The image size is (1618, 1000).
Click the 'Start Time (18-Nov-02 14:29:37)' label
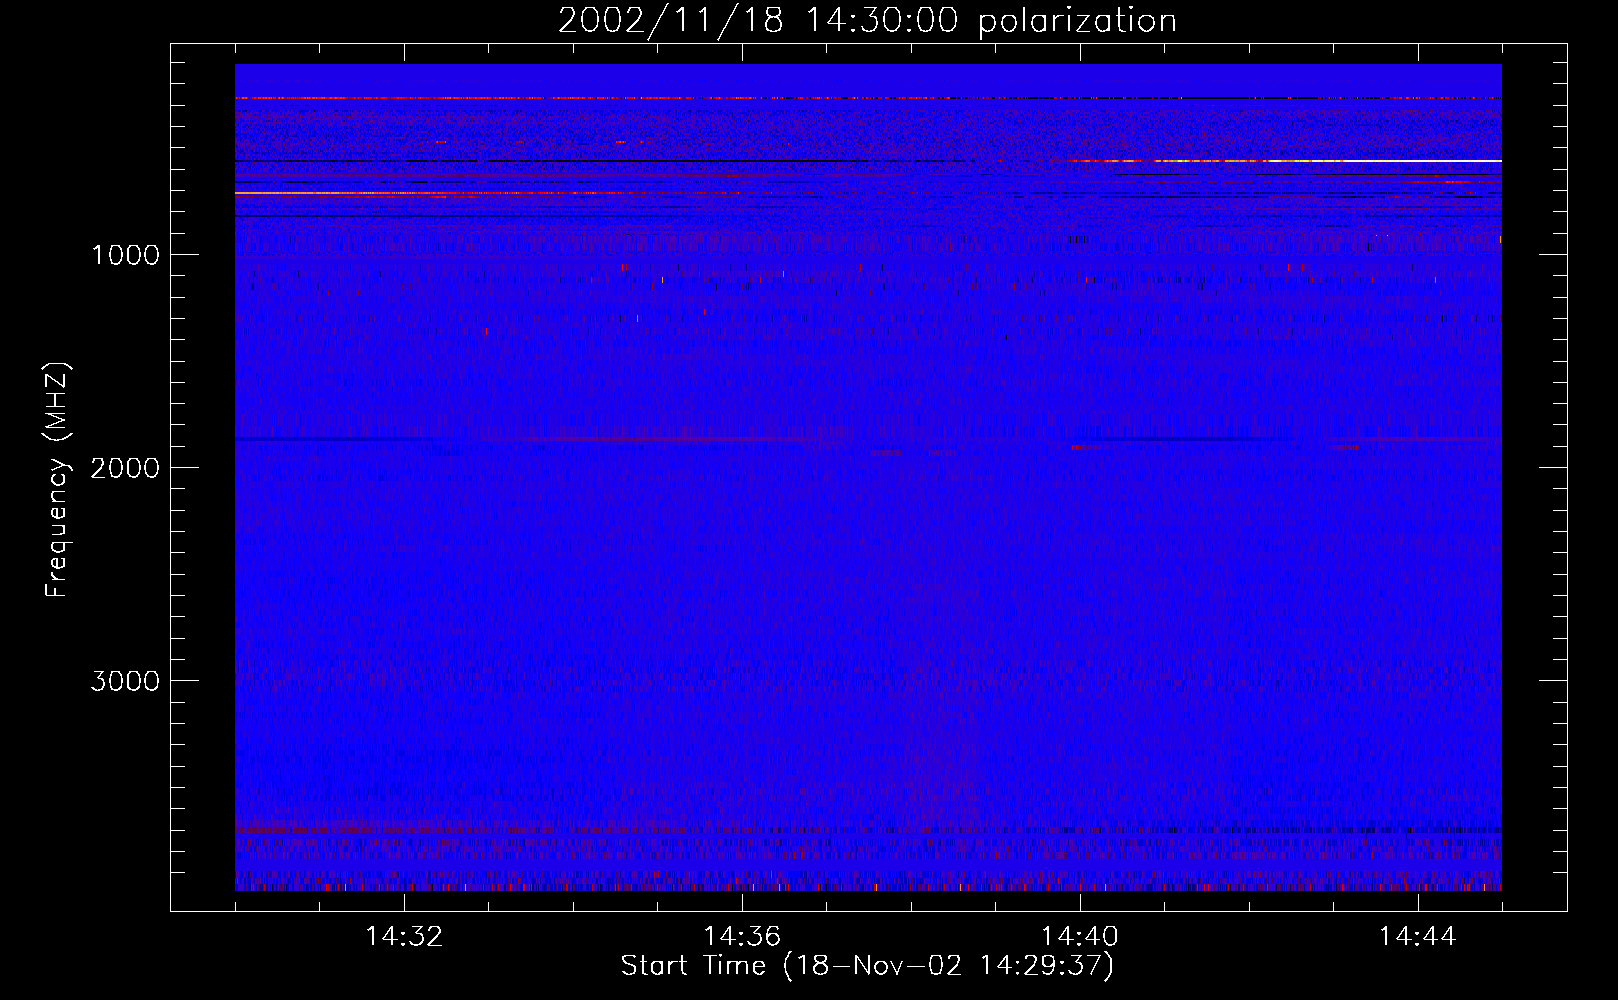pos(867,966)
